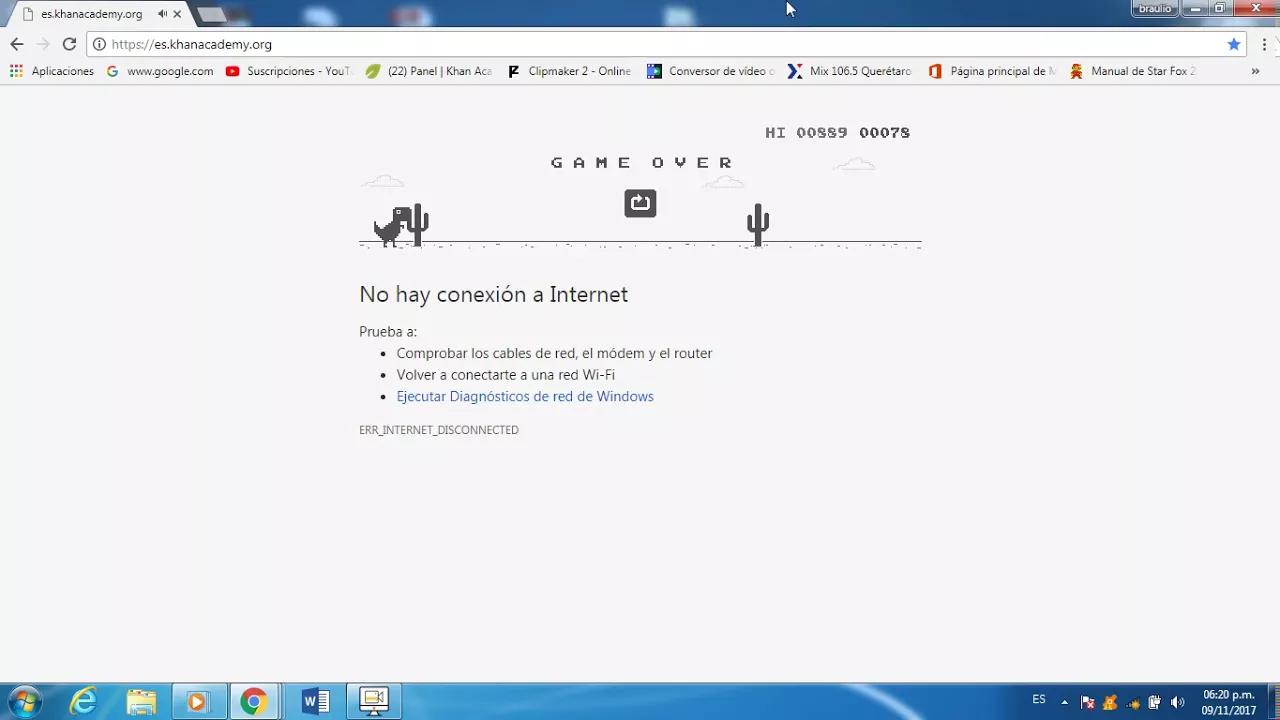Click the dino game restart button
This screenshot has height=720, width=1280.
tap(640, 203)
